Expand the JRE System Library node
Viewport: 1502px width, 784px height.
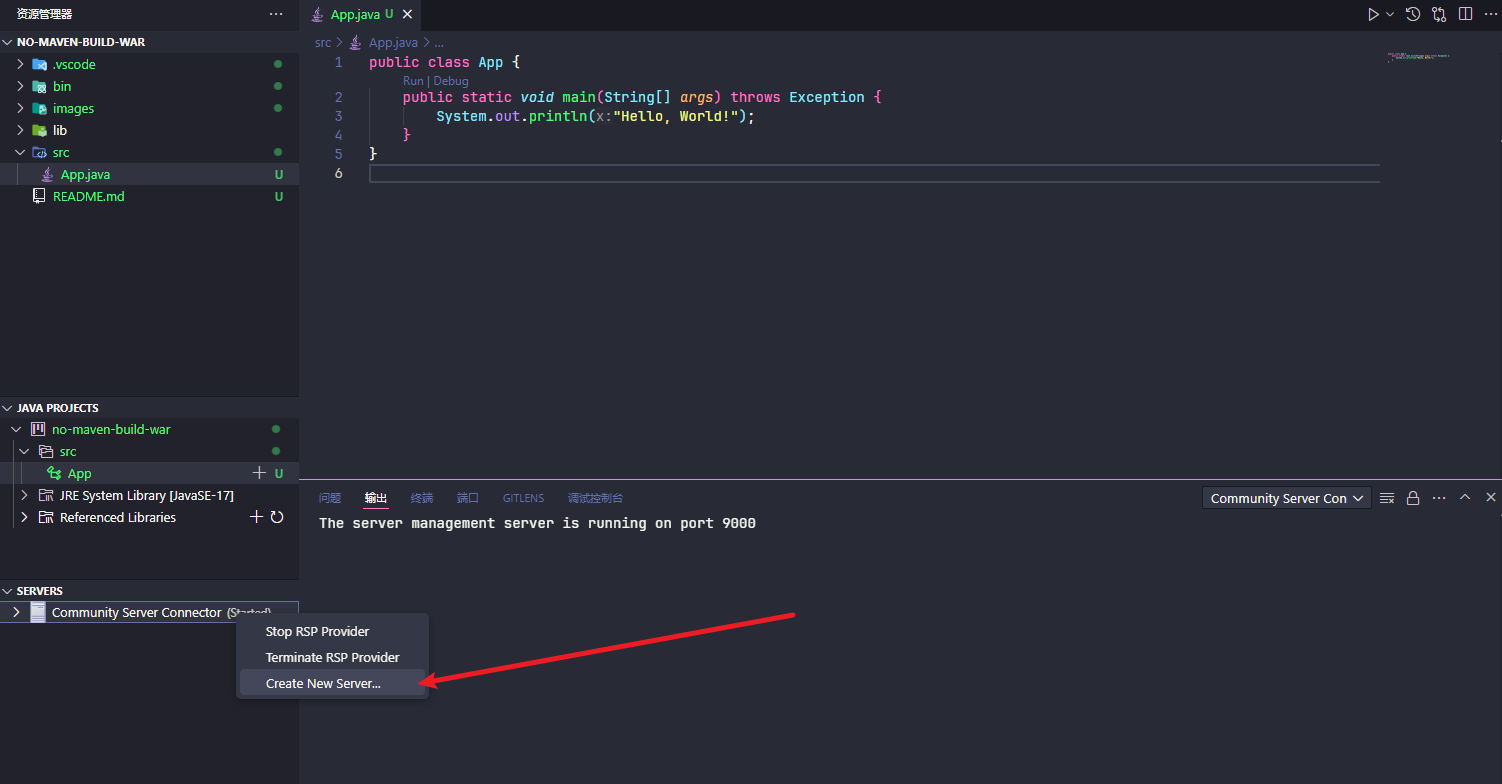pos(24,495)
